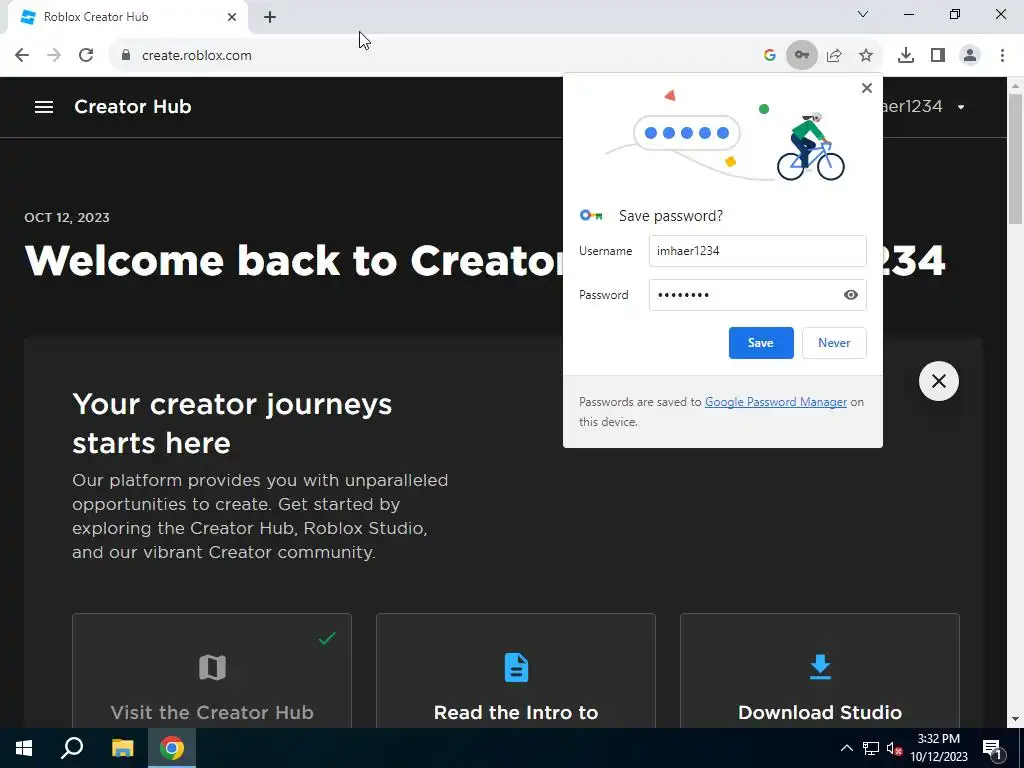Click the Password field in popup
The image size is (1024, 768).
[x=758, y=295]
